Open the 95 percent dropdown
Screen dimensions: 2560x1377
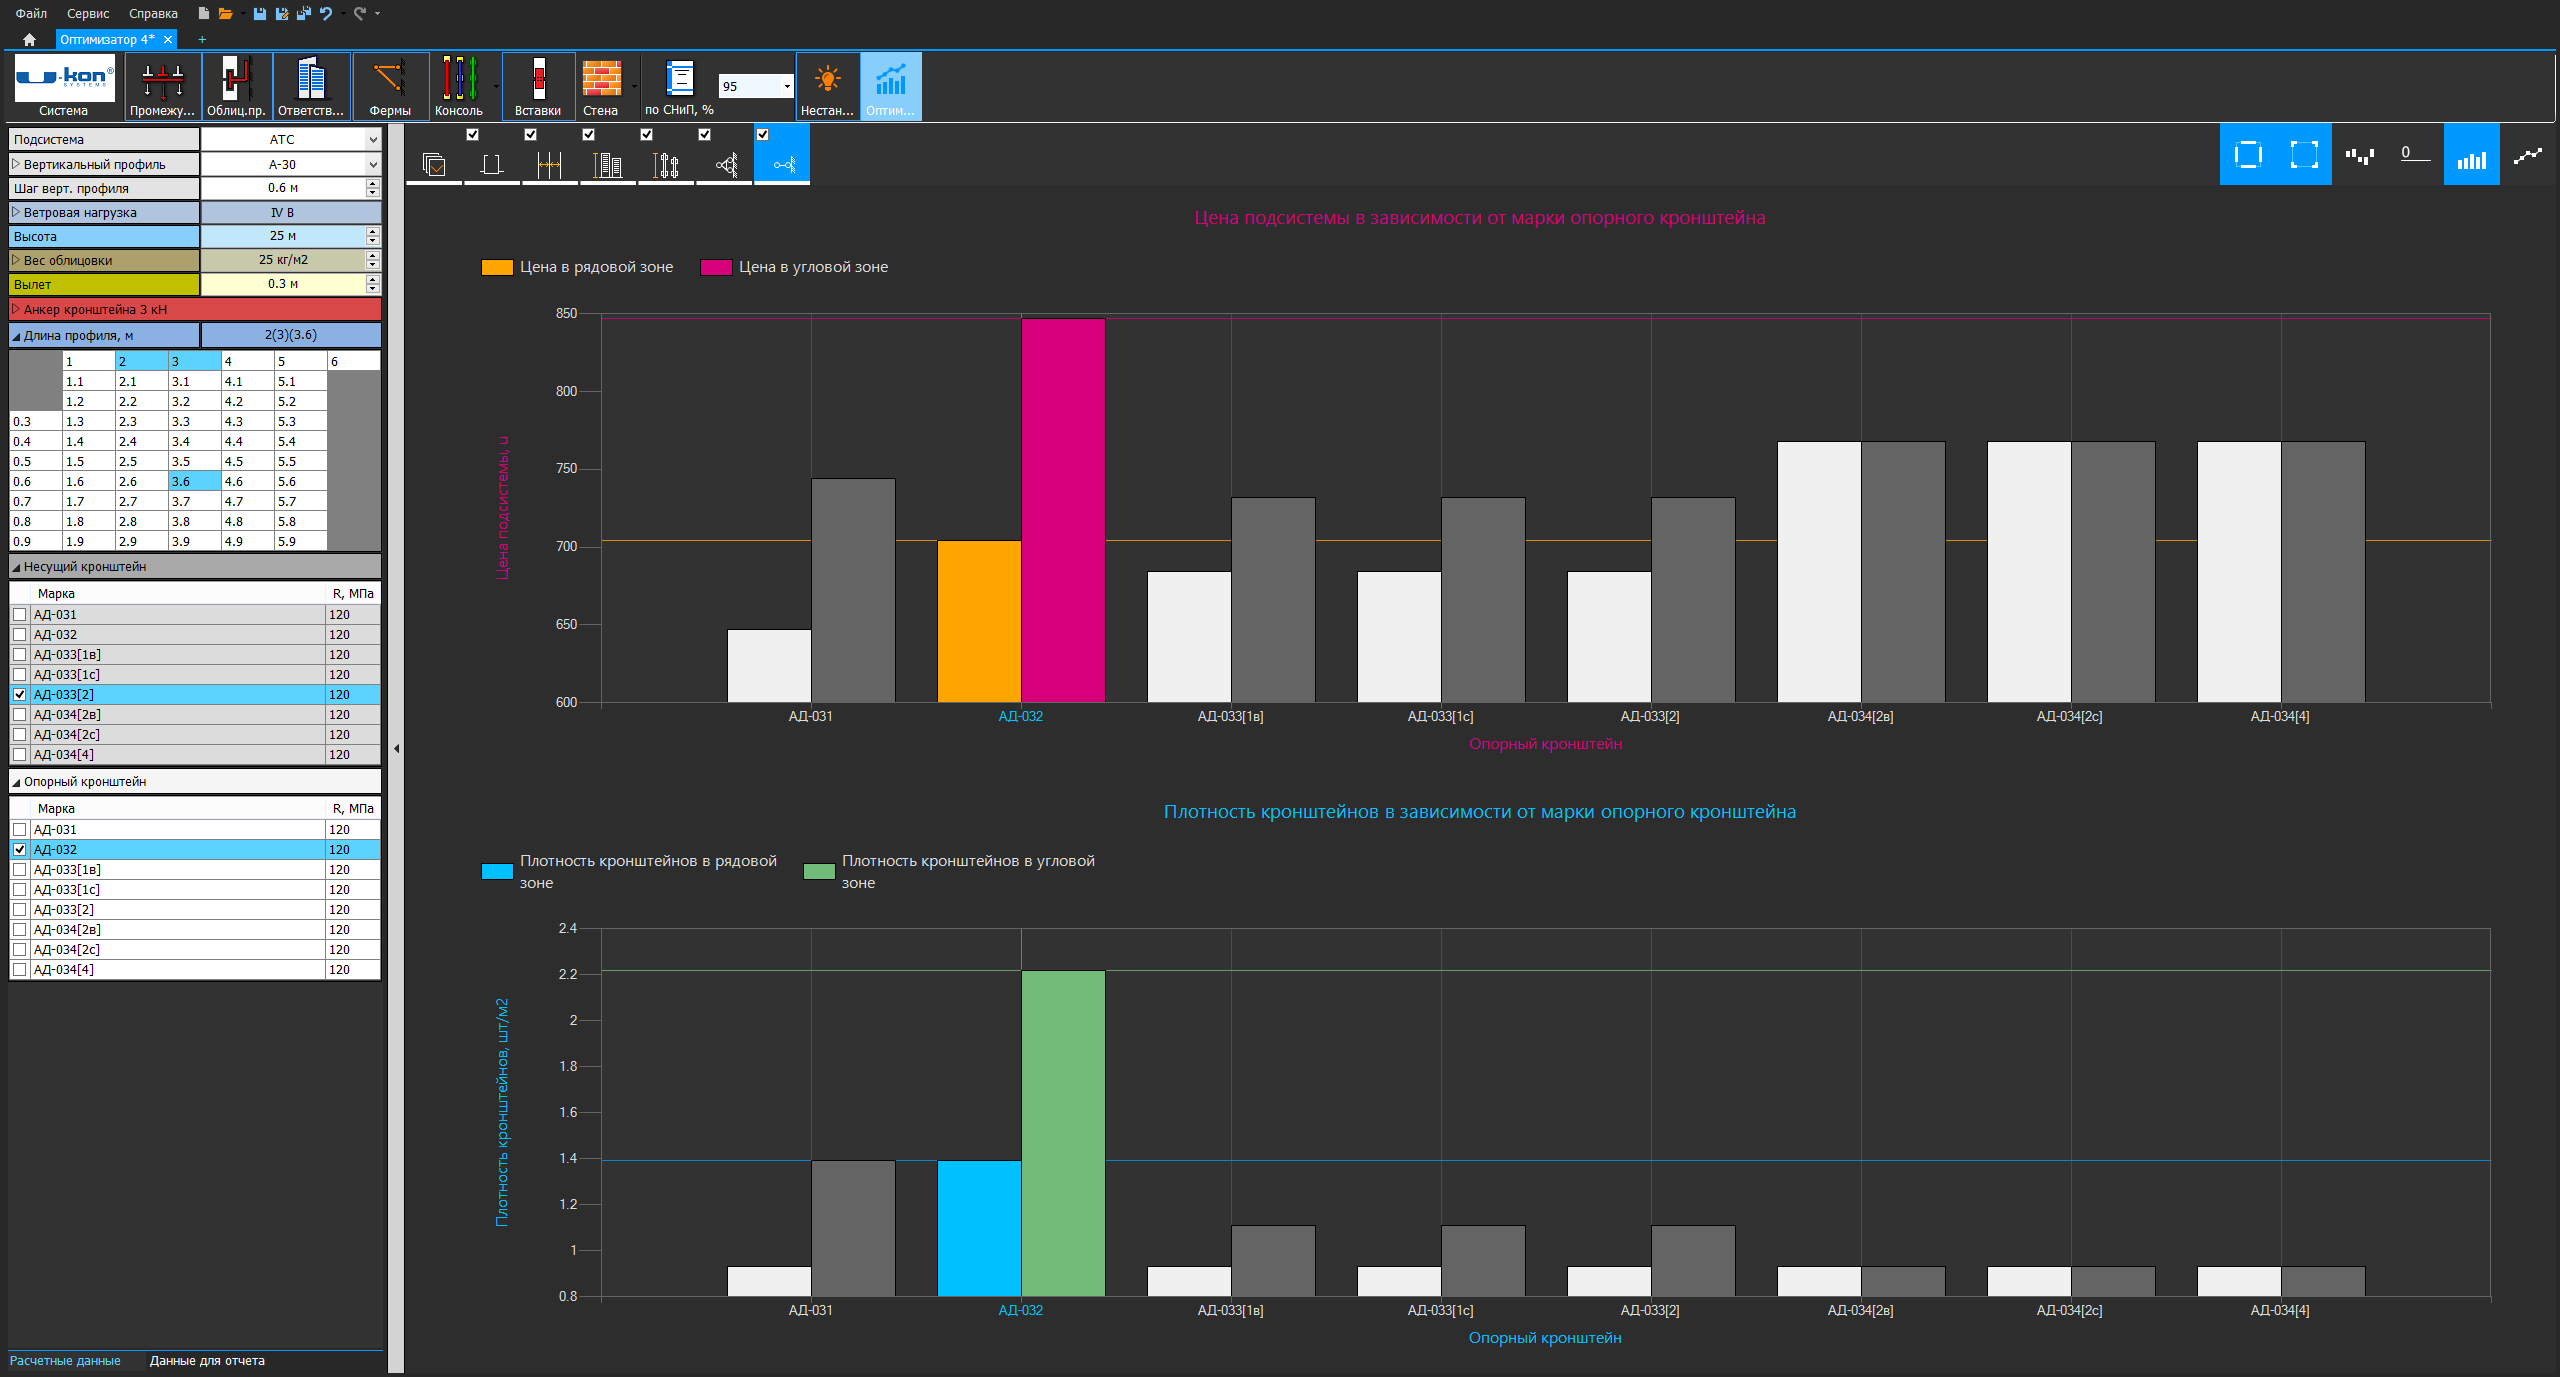(787, 87)
